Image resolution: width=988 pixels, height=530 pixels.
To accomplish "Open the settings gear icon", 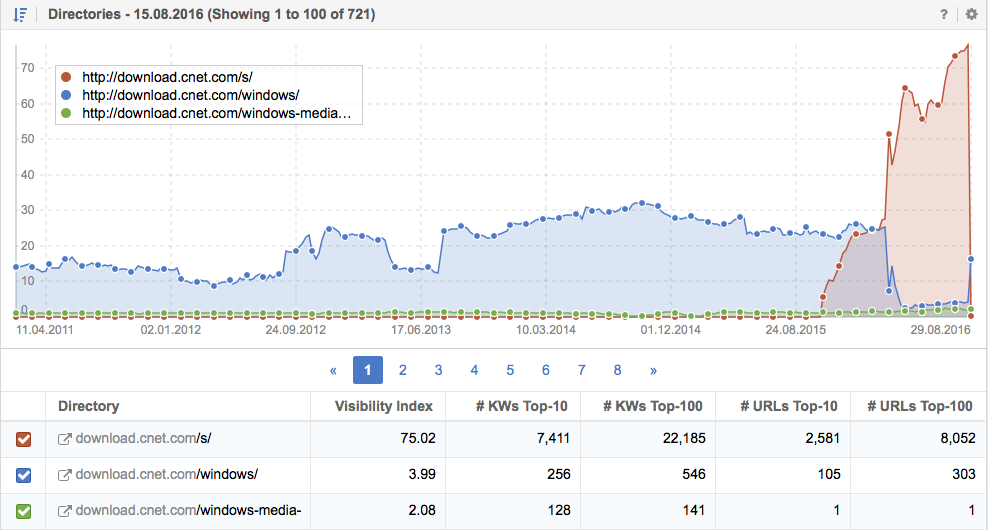I will [x=971, y=14].
